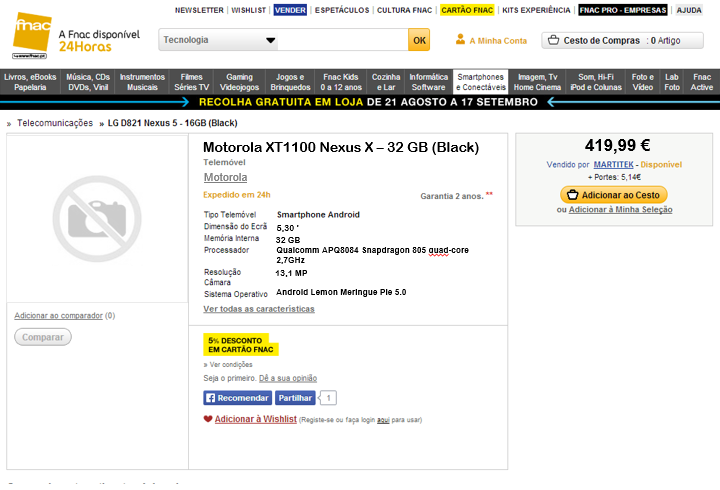Click the Expedido em 24h text
720x490 pixels.
(237, 195)
